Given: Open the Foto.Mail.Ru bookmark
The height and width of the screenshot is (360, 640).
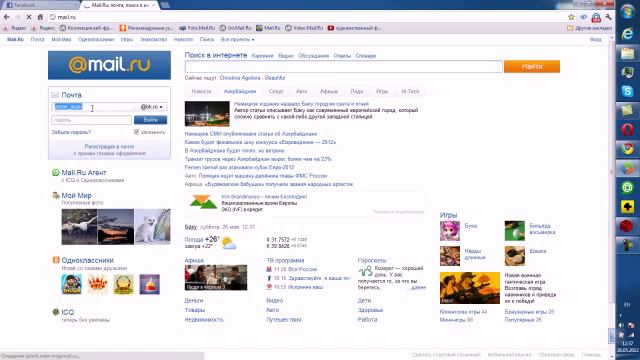Looking at the screenshot, I should 197,28.
